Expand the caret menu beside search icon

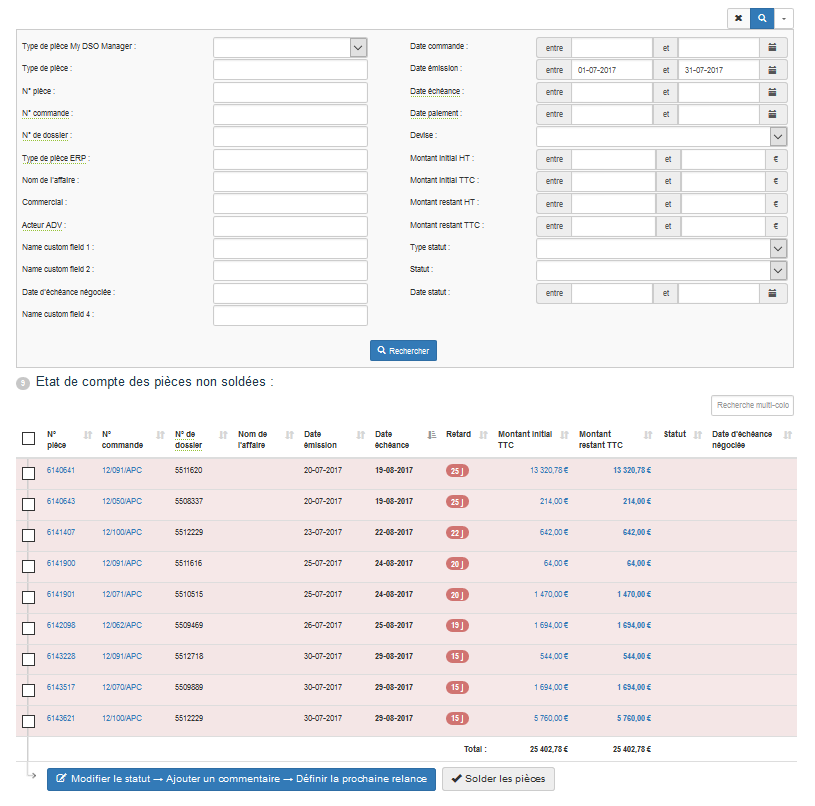785,18
